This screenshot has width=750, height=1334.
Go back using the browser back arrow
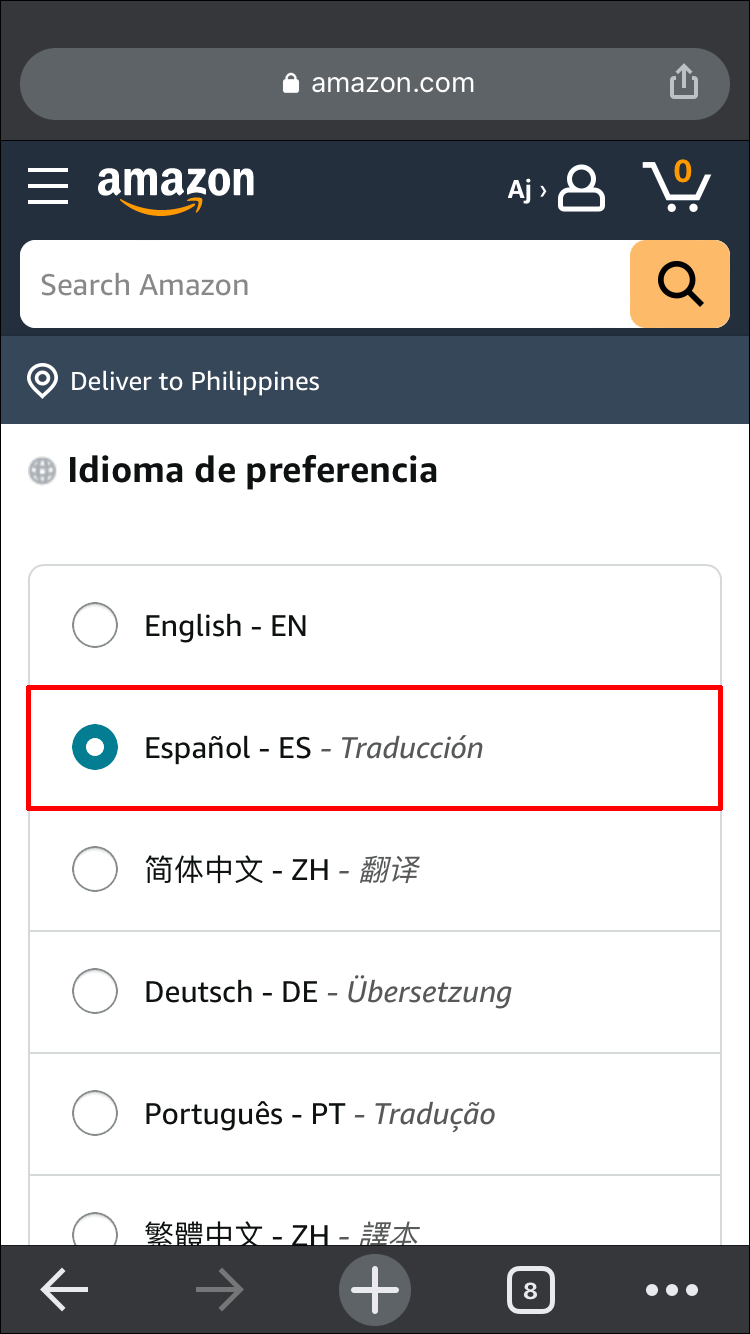tap(64, 1290)
